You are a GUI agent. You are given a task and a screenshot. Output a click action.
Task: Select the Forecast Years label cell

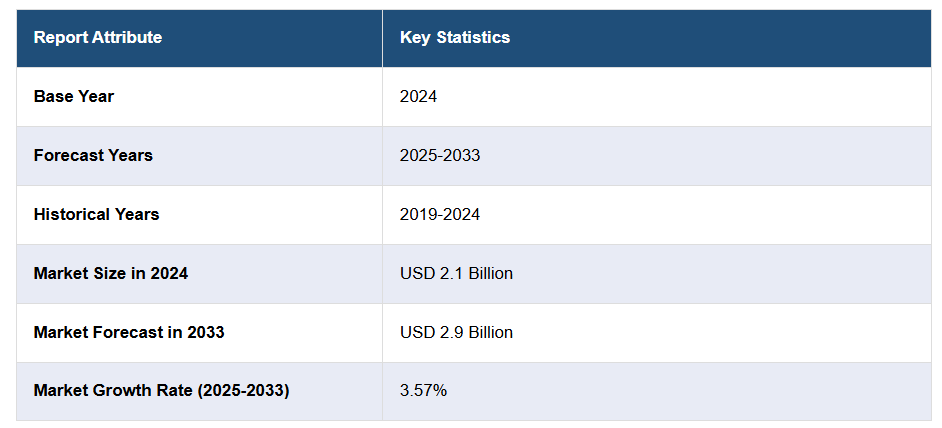point(93,156)
